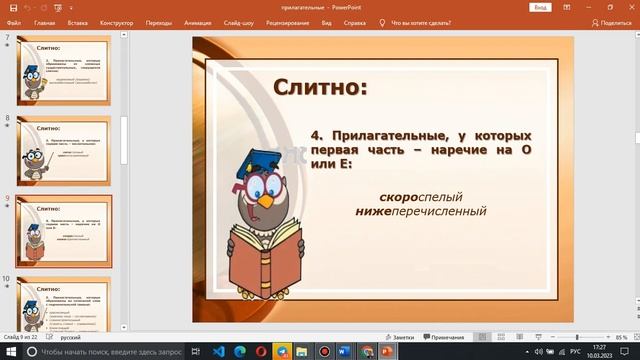Open the Рецензирование tab
This screenshot has height=360, width=640.
point(287,23)
